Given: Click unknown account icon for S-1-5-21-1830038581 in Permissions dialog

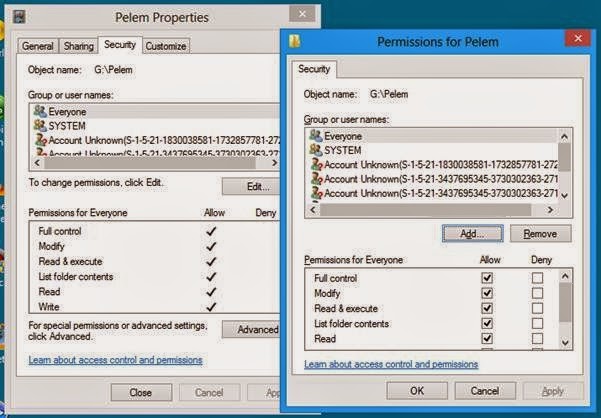Looking at the screenshot, I should 317,164.
